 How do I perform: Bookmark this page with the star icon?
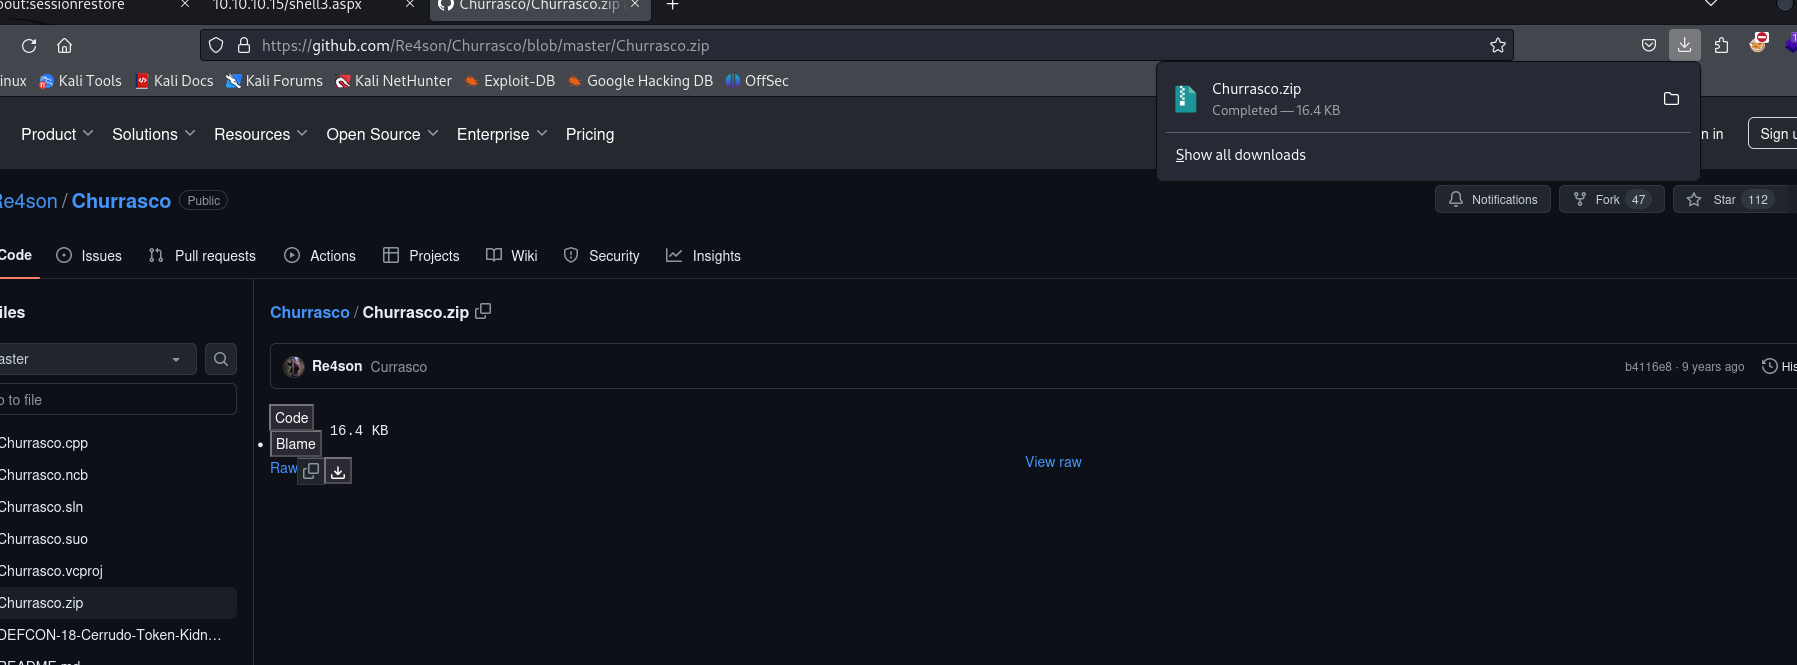click(1497, 45)
